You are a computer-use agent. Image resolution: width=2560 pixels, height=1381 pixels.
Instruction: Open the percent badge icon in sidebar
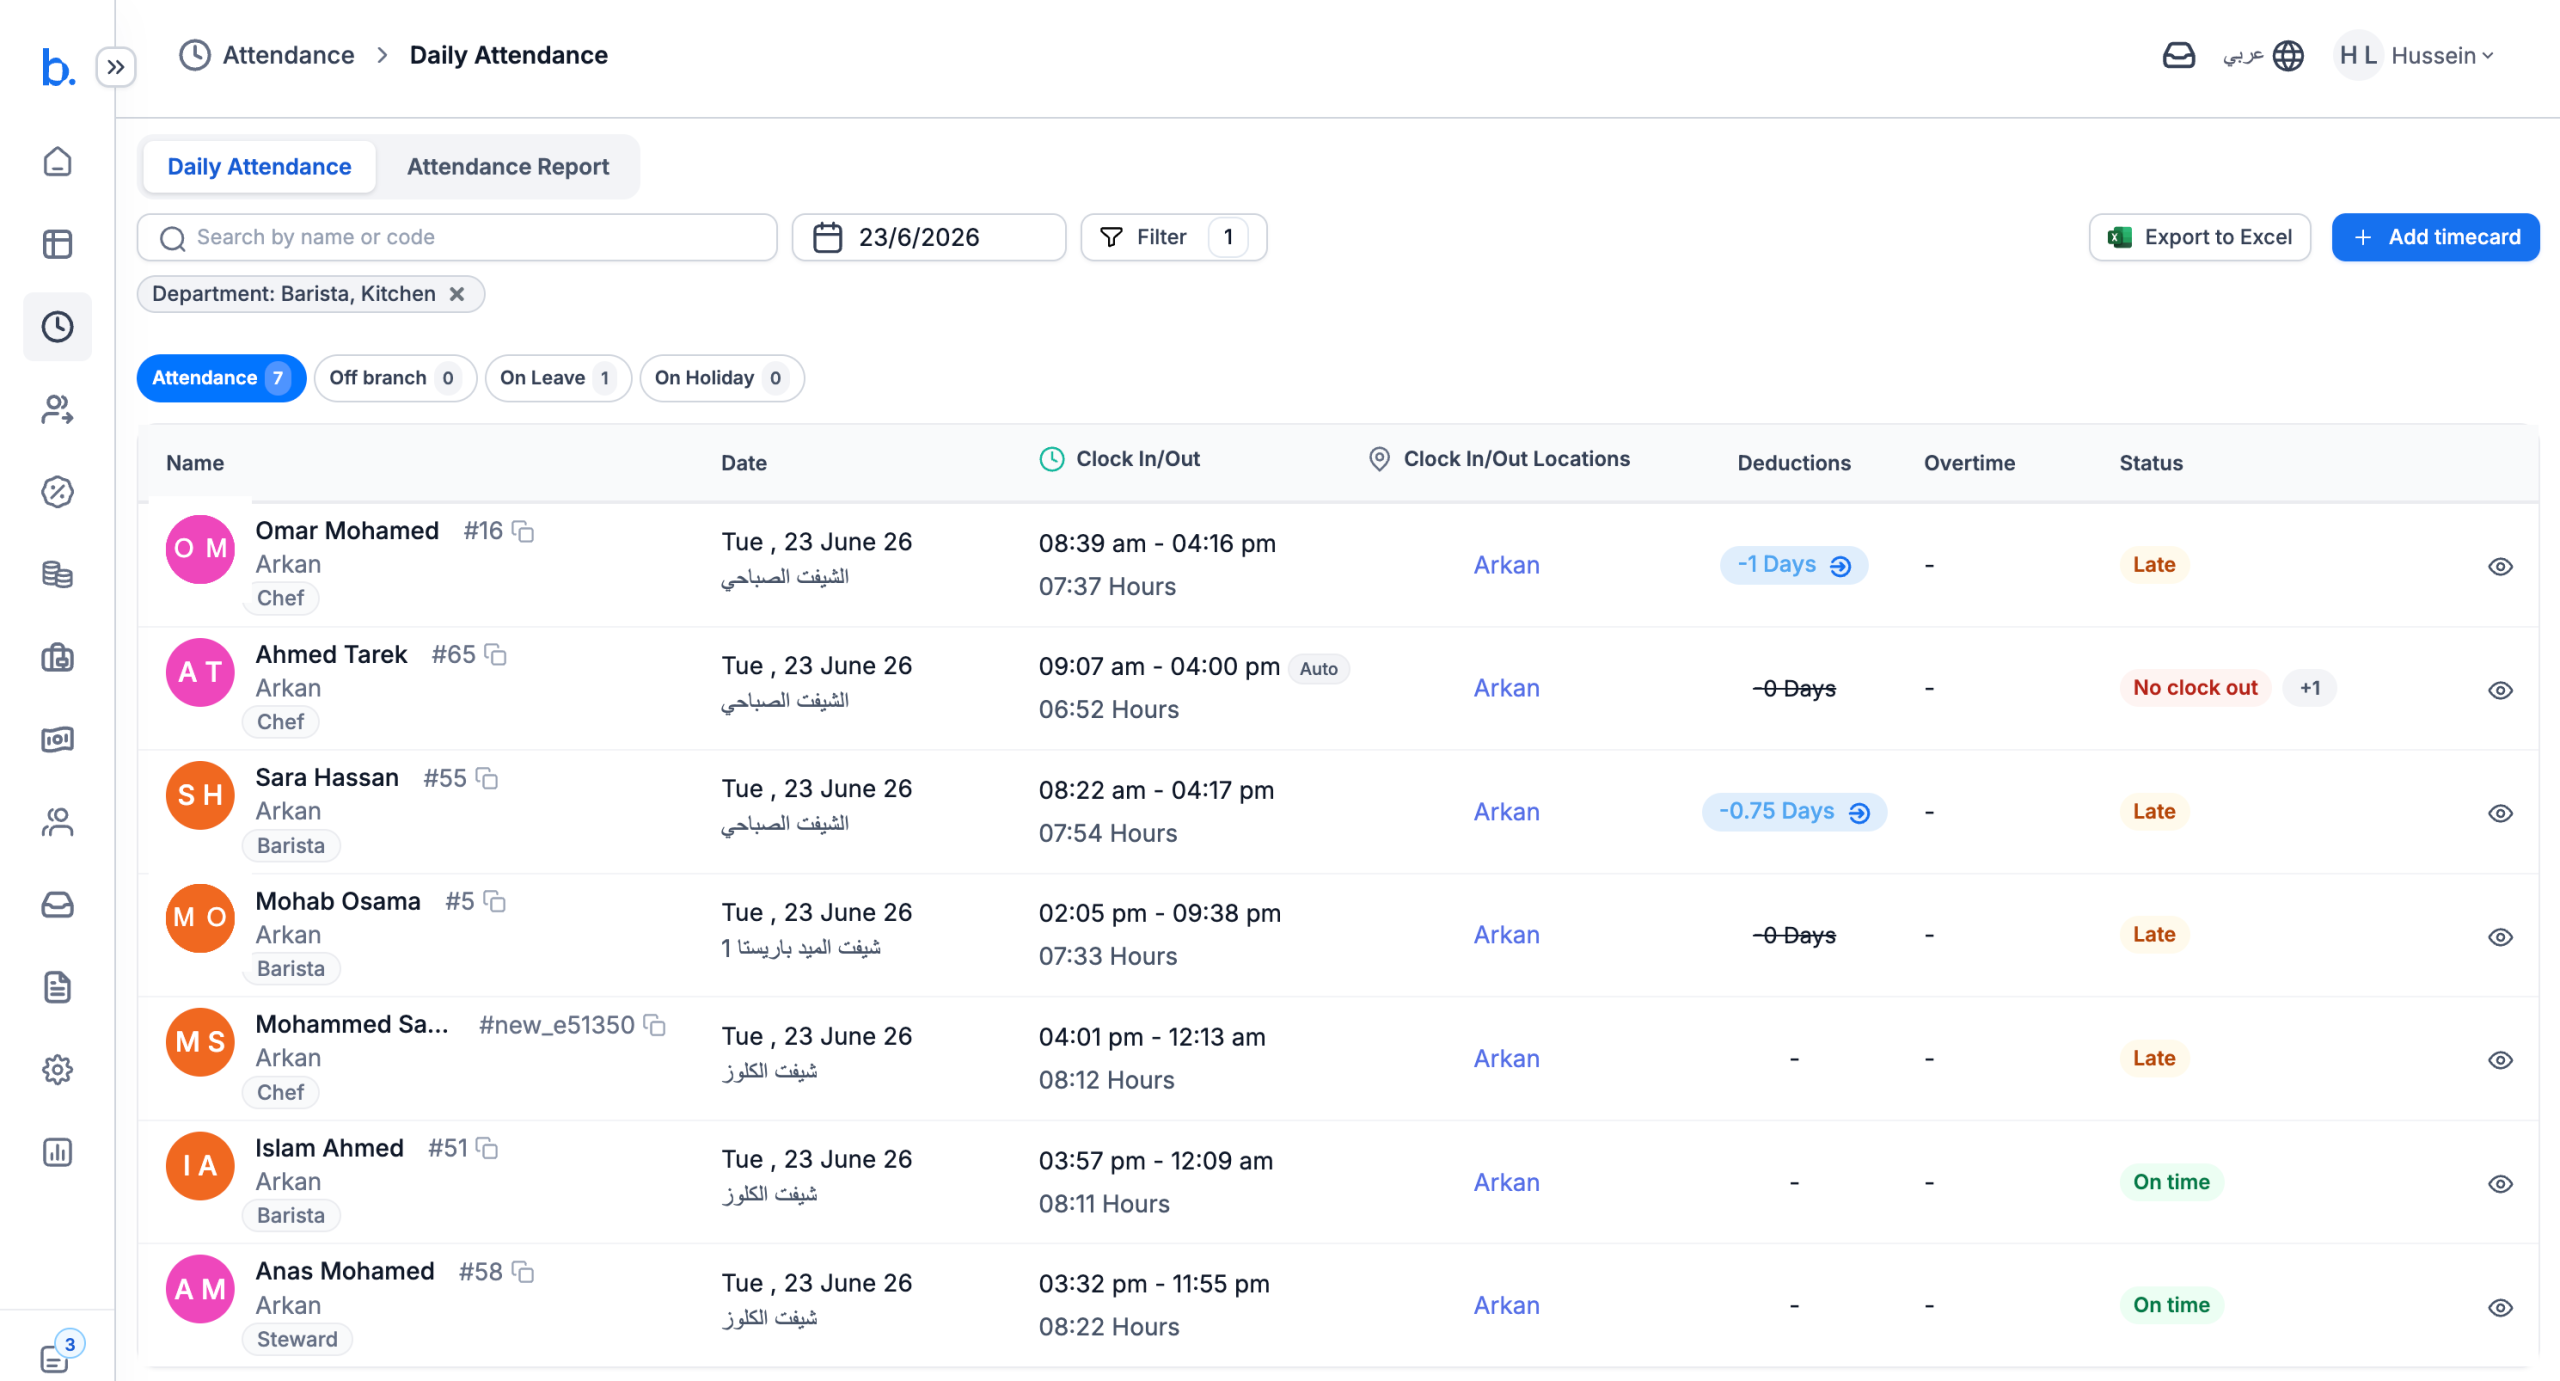57,492
